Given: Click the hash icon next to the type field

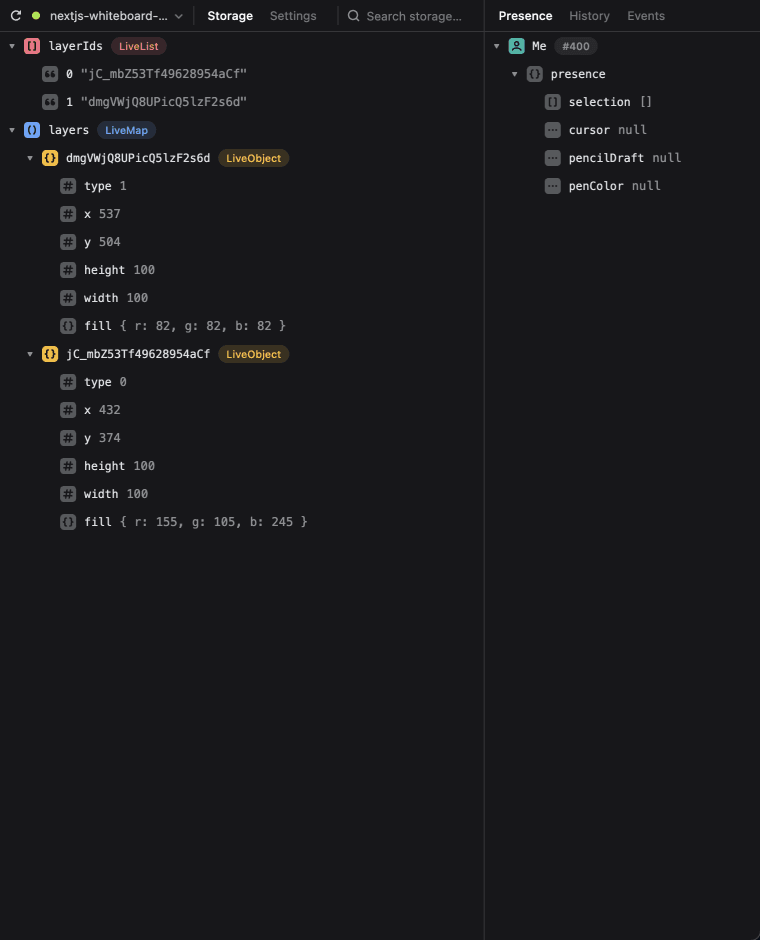Looking at the screenshot, I should click(x=68, y=185).
